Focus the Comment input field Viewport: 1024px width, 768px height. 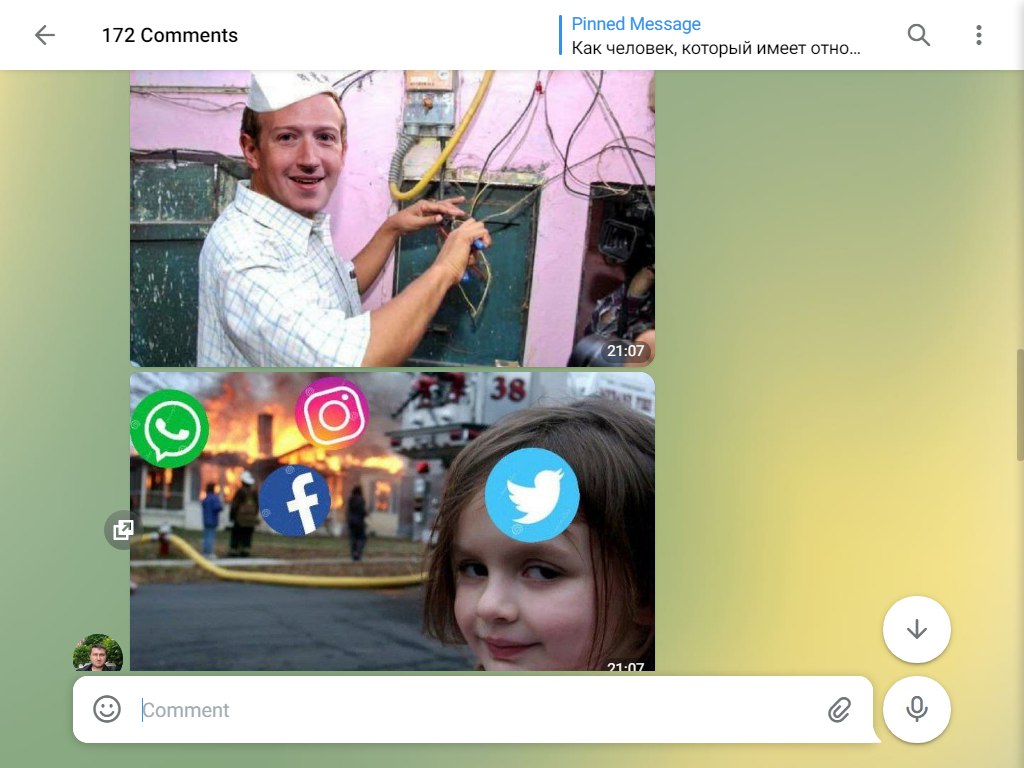tap(480, 710)
